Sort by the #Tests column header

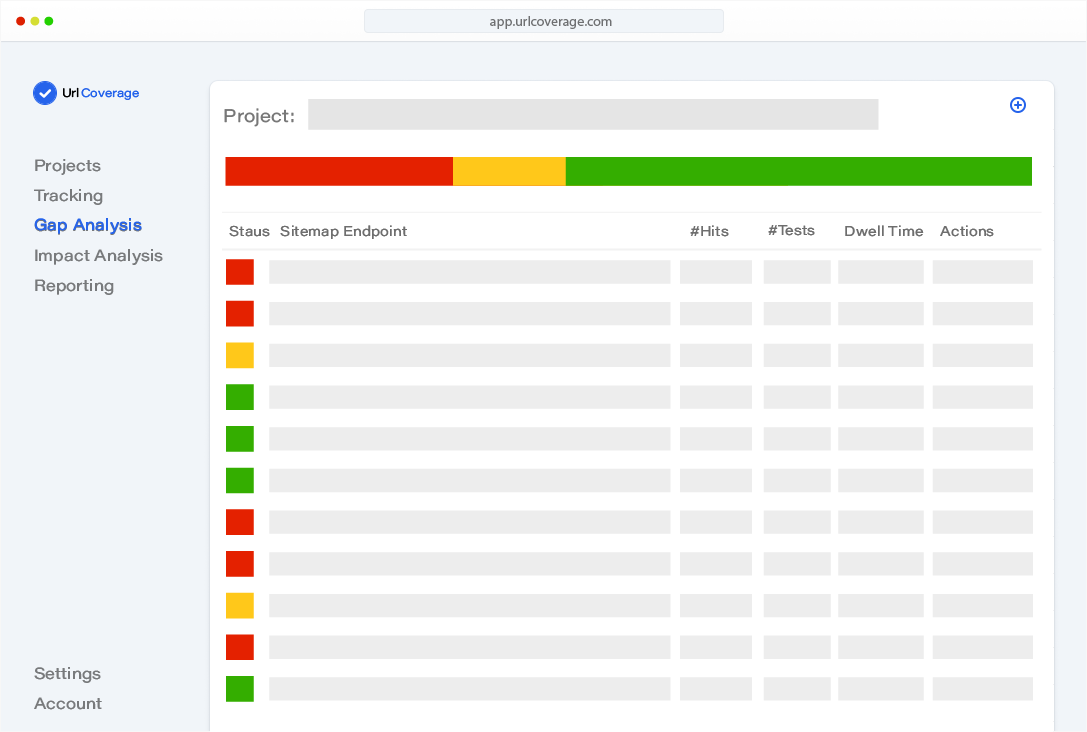[x=791, y=231]
